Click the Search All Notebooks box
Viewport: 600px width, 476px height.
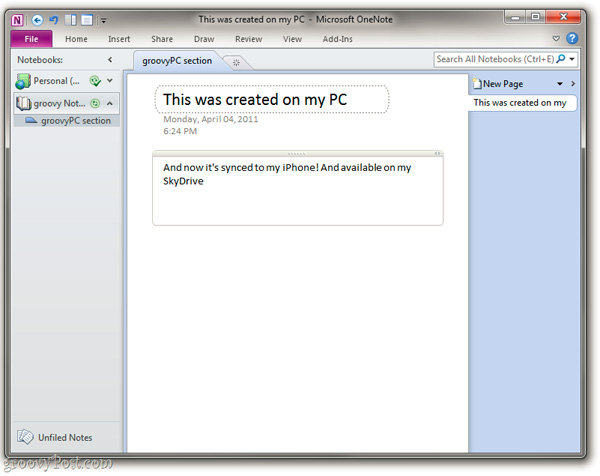(x=494, y=59)
